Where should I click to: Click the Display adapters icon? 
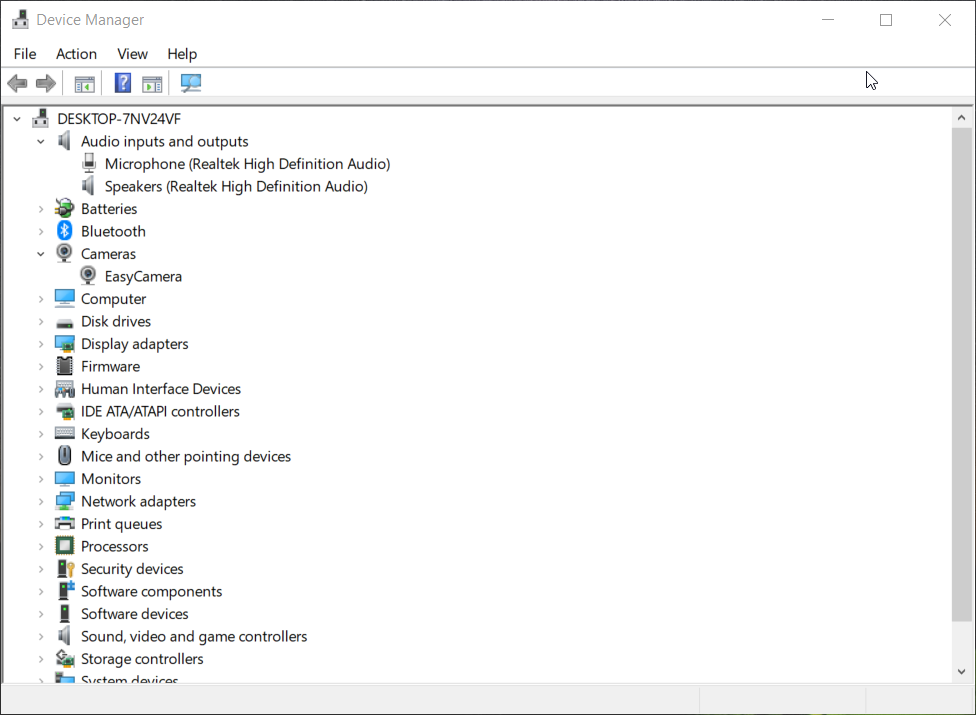(65, 343)
